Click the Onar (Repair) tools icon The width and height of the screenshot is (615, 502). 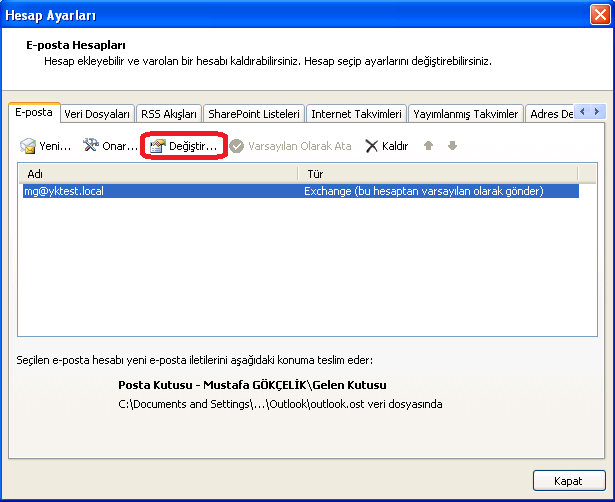pos(91,146)
